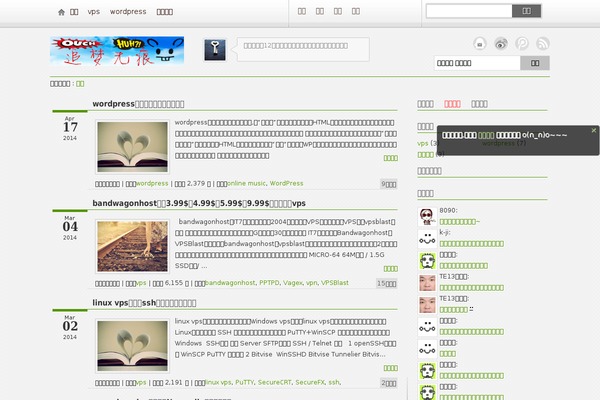Open the comment link under 8090

coord(459,222)
